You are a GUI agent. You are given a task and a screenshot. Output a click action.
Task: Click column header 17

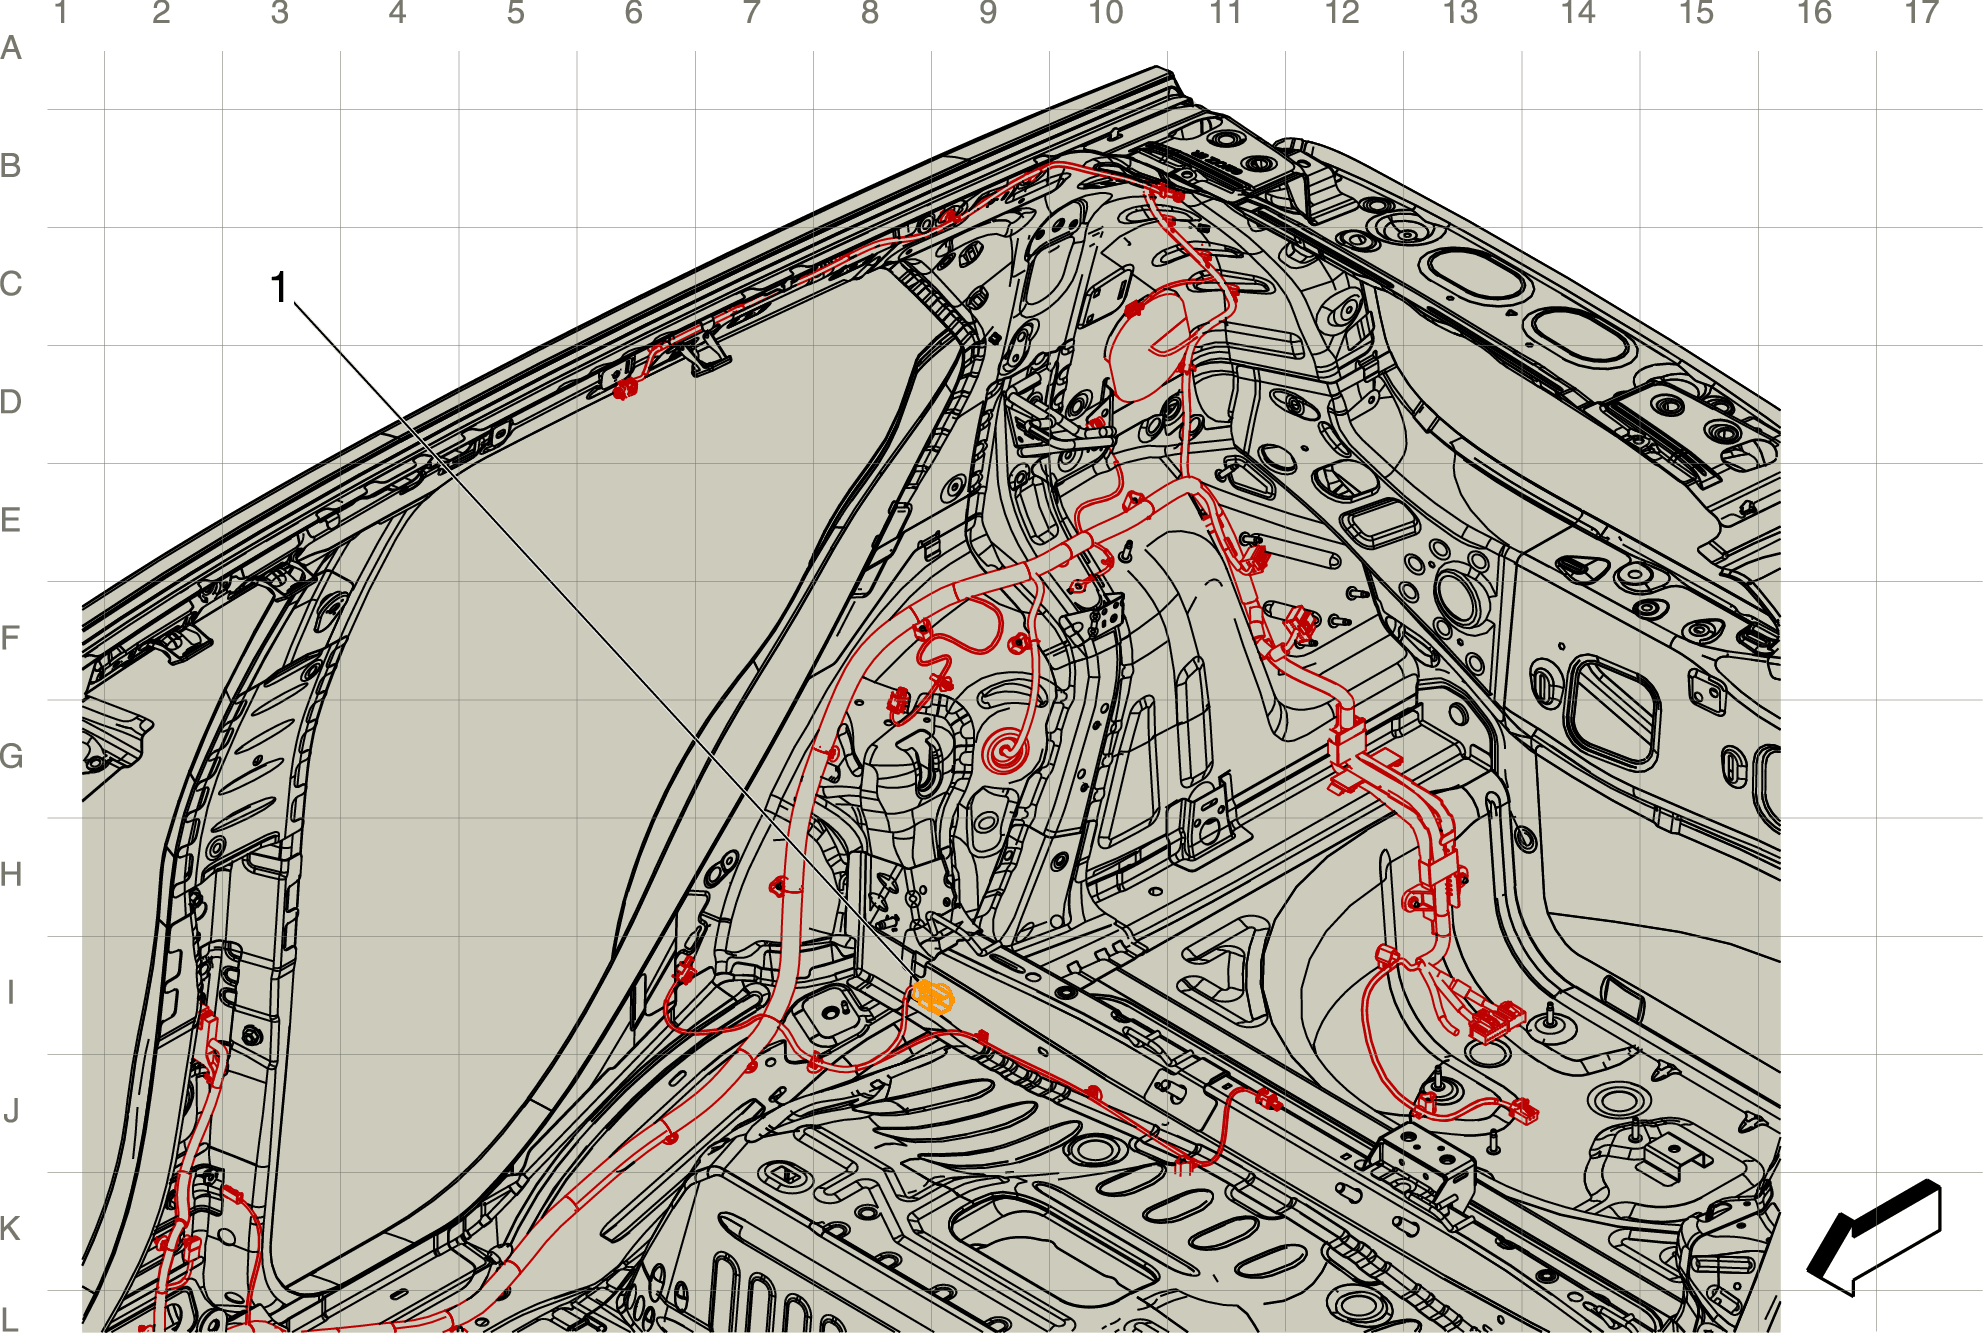tap(1921, 13)
